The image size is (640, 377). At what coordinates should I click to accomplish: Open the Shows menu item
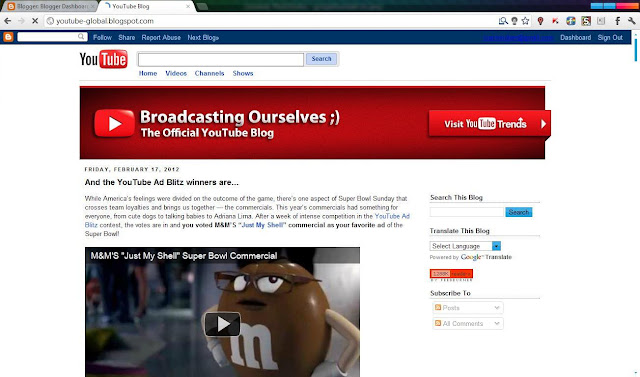[x=243, y=73]
